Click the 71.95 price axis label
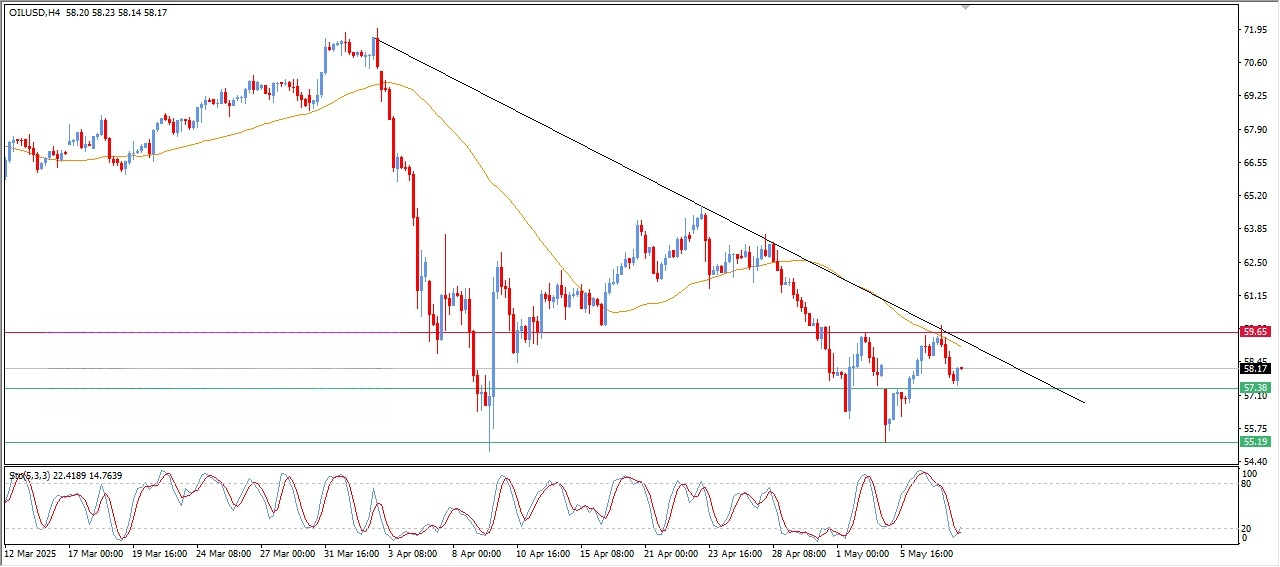Viewport: 1280px width, 567px height. coord(1256,30)
